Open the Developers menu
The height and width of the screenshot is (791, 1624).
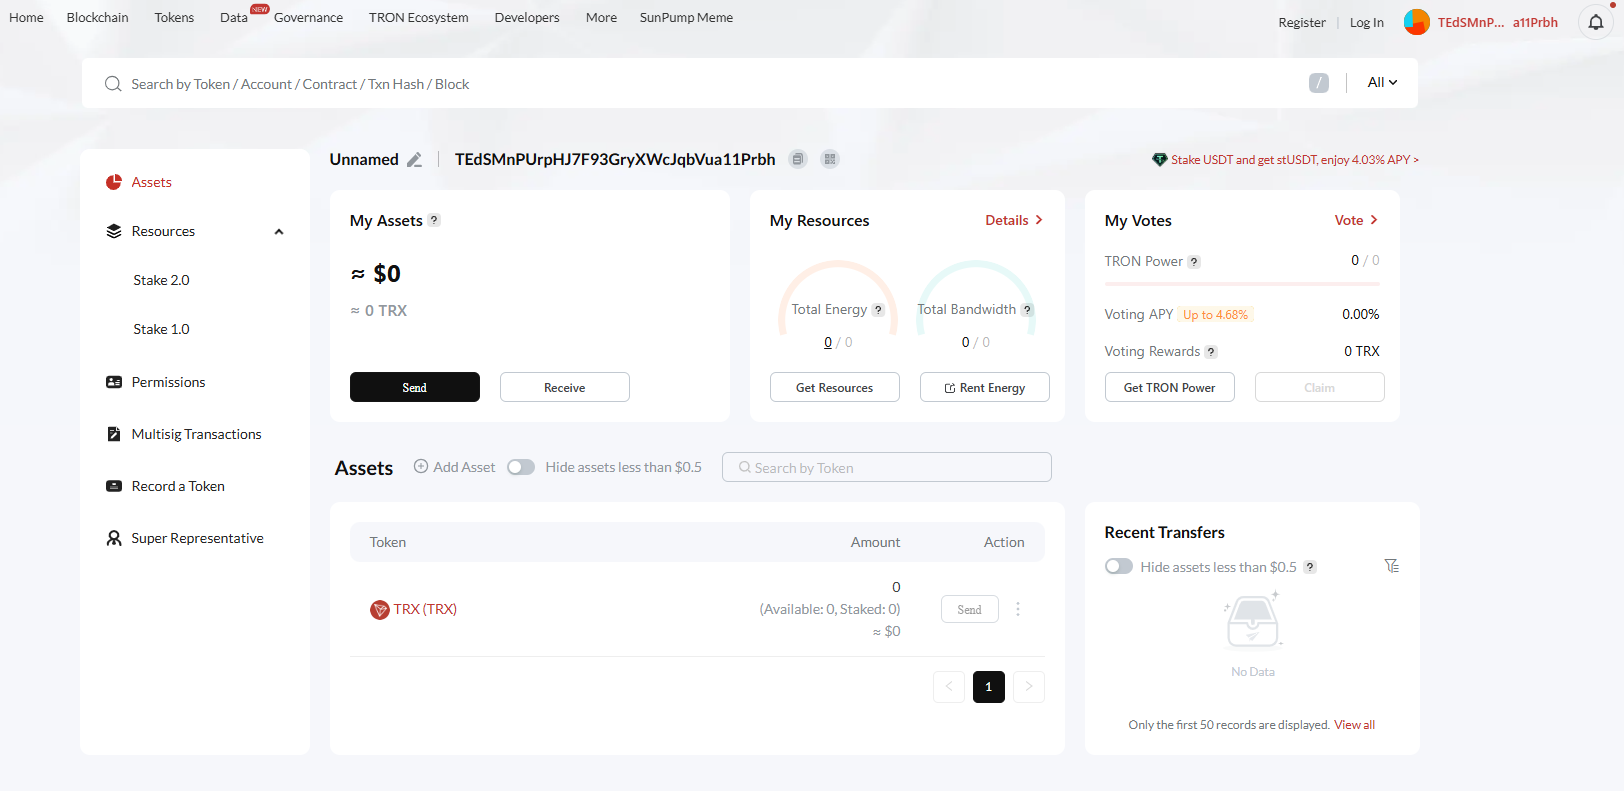pos(527,18)
